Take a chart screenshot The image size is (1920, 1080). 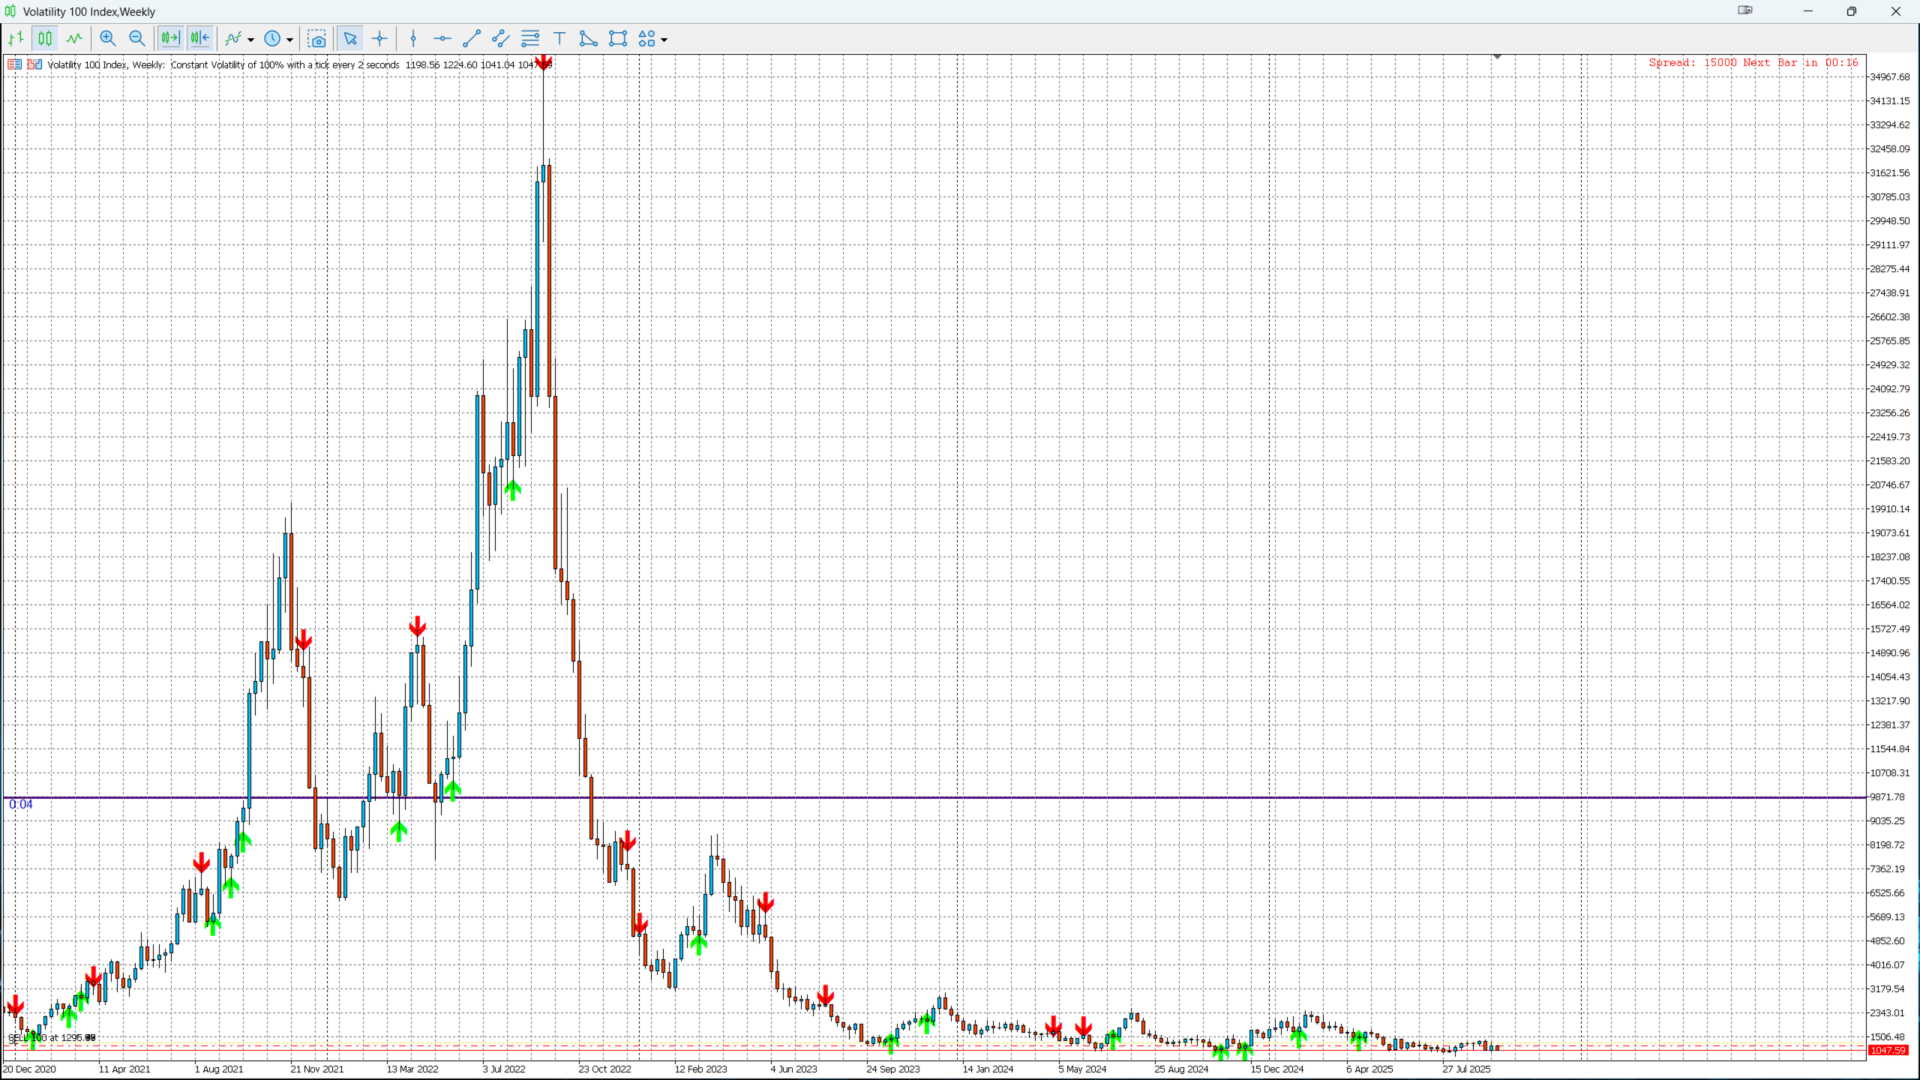tap(317, 39)
